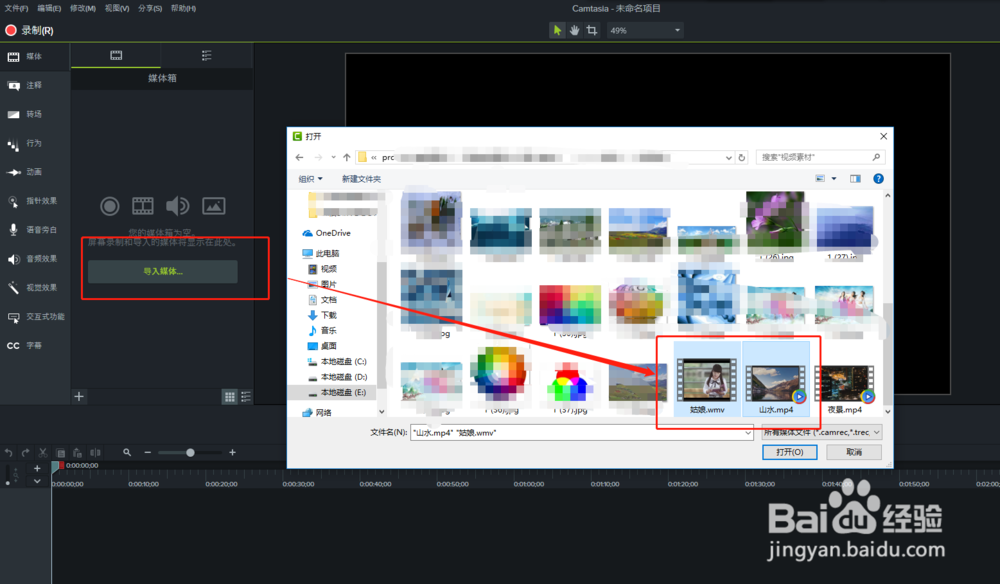1000x584 pixels.
Task: Click the timeline zoom out minus button
Action: [148, 453]
